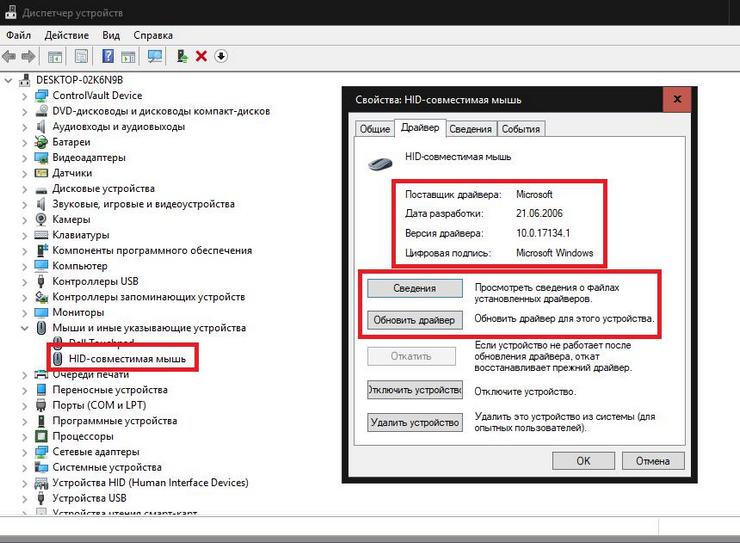Click the Камеры webcam icon
The width and height of the screenshot is (740, 543).
click(41, 219)
